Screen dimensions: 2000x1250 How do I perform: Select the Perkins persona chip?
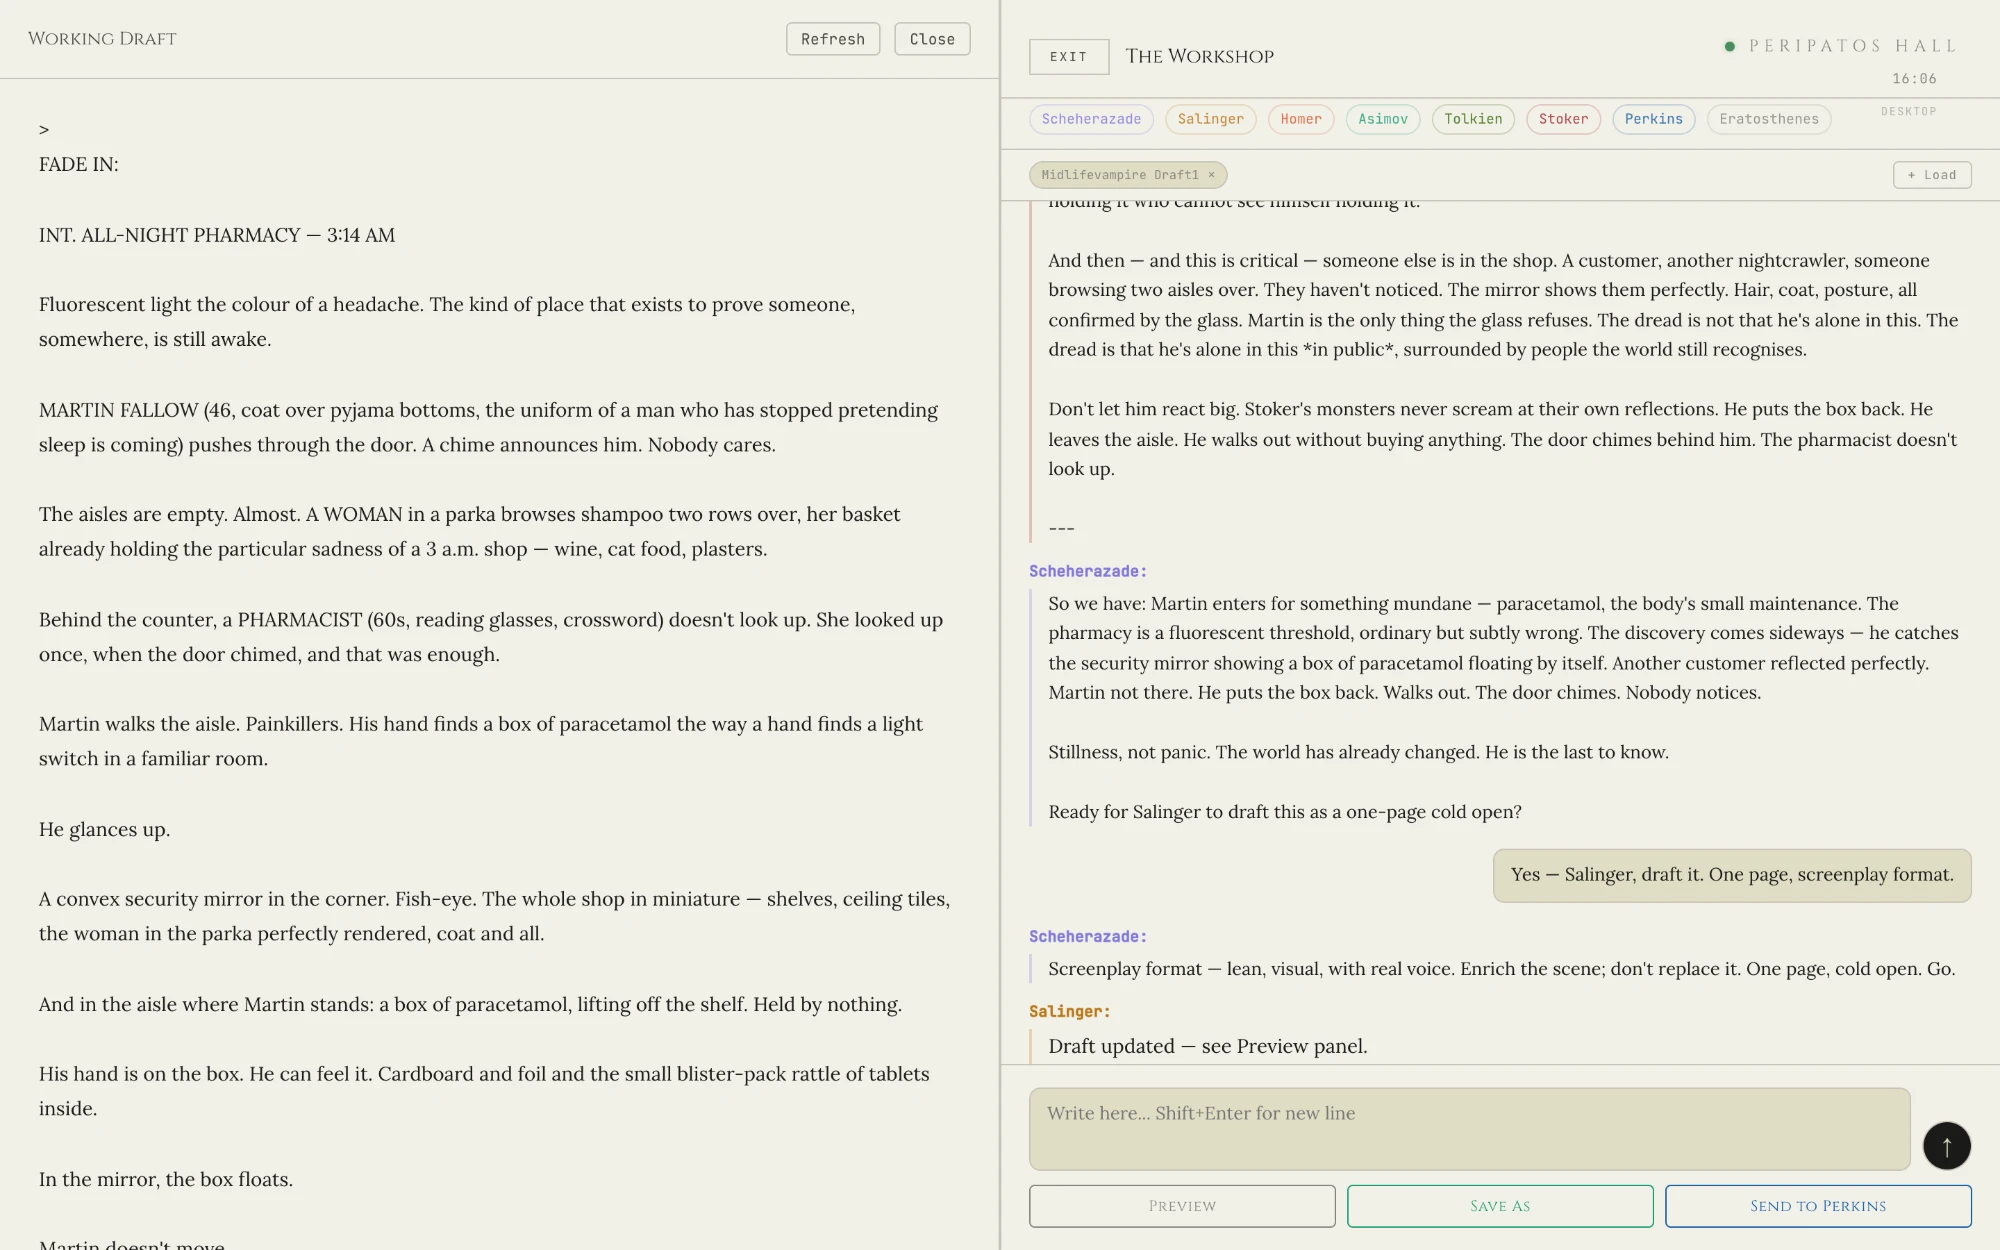(1653, 119)
